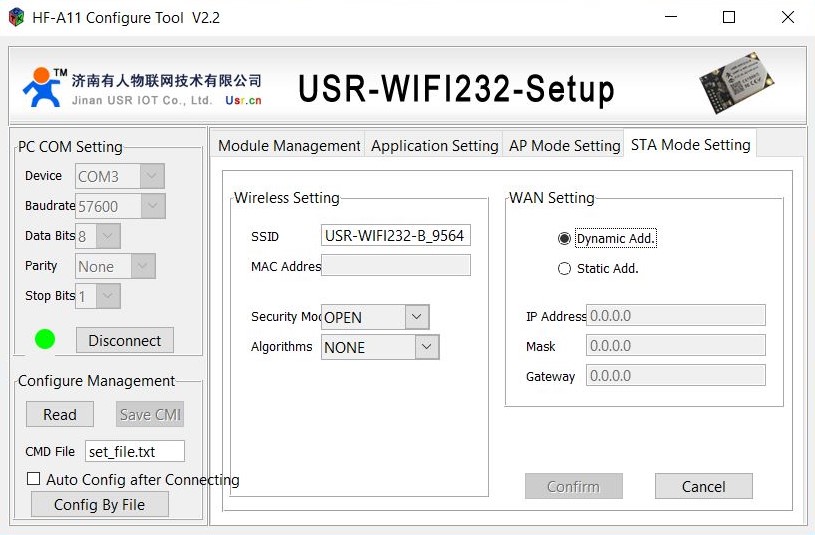Click the HF-A11 app icon in title bar
Viewport: 815px width, 535px height.
click(x=16, y=17)
